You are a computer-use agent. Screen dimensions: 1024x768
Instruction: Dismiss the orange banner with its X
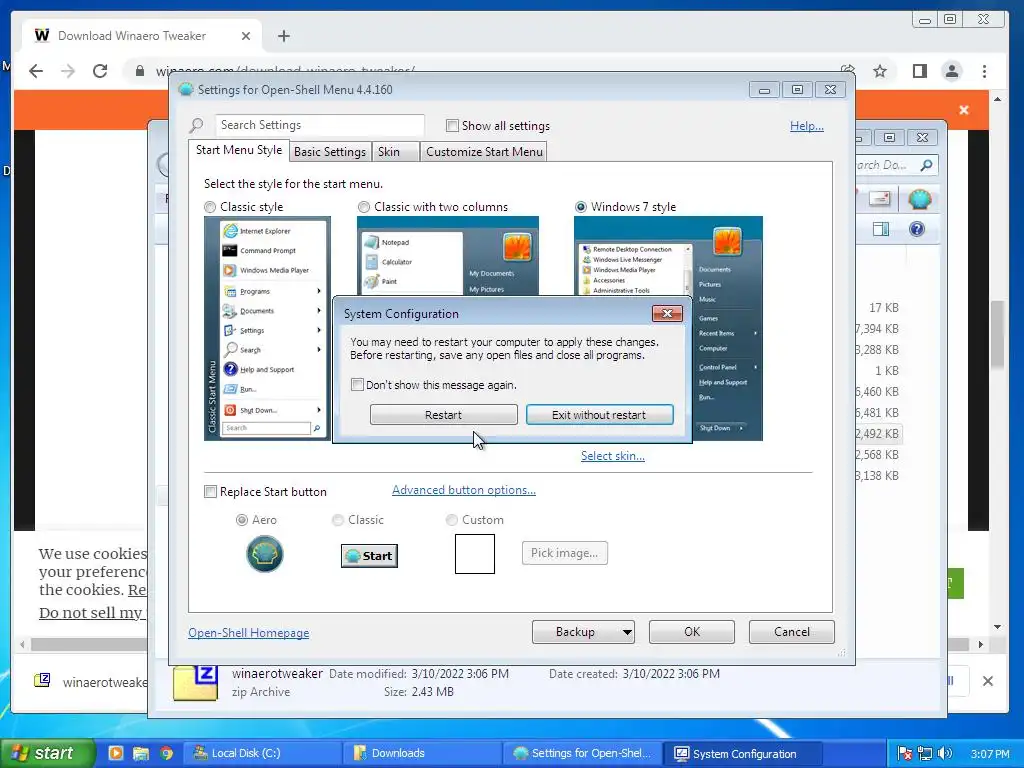point(964,110)
